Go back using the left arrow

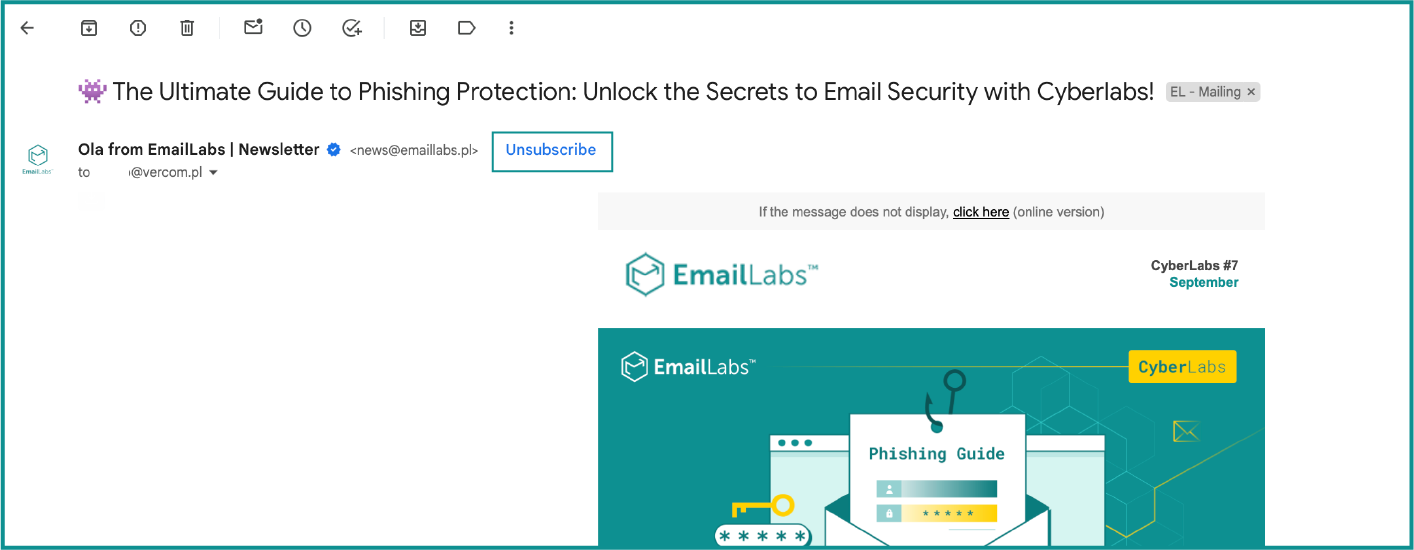pos(27,28)
